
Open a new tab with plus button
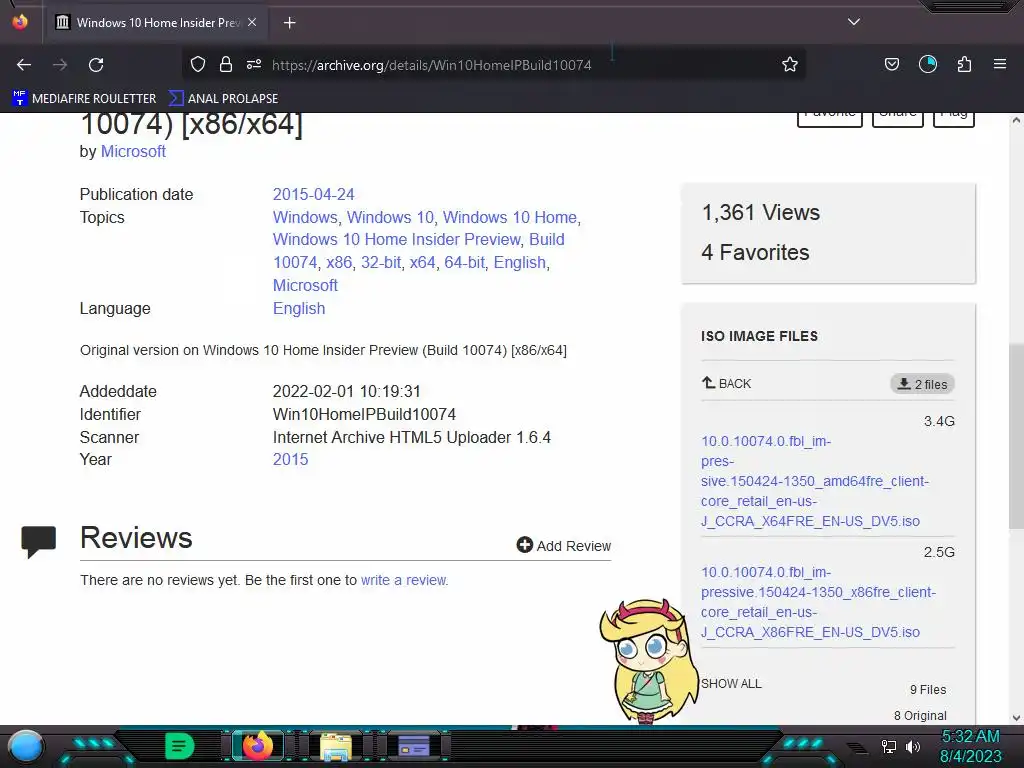(x=289, y=23)
